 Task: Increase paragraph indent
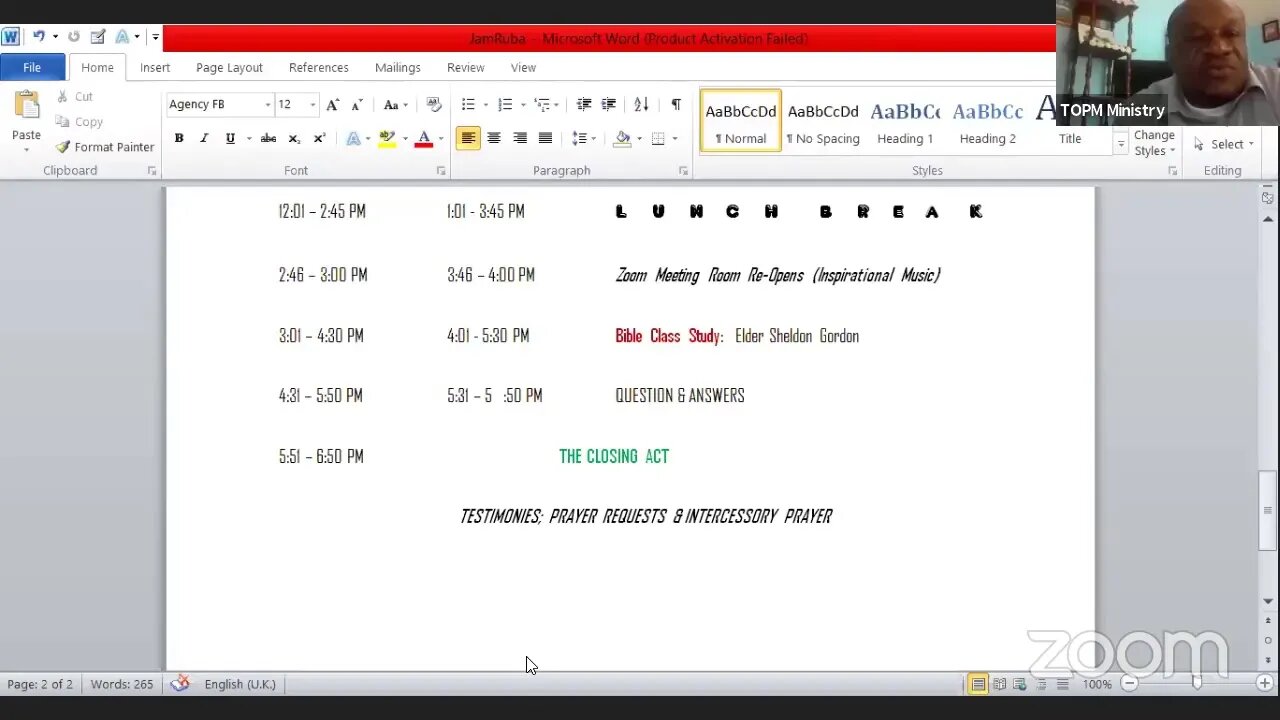[x=609, y=105]
